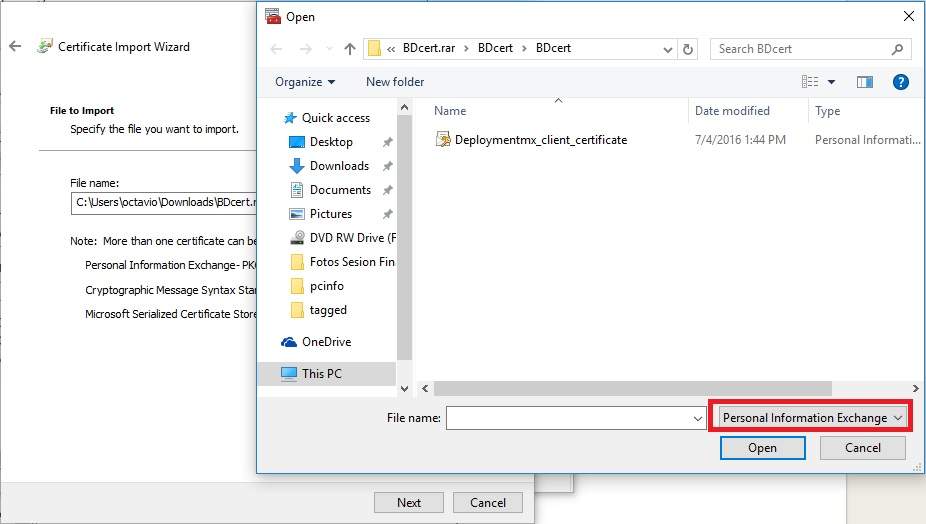The height and width of the screenshot is (524, 926).
Task: Expand the address bar path history dropdown
Action: [x=668, y=48]
